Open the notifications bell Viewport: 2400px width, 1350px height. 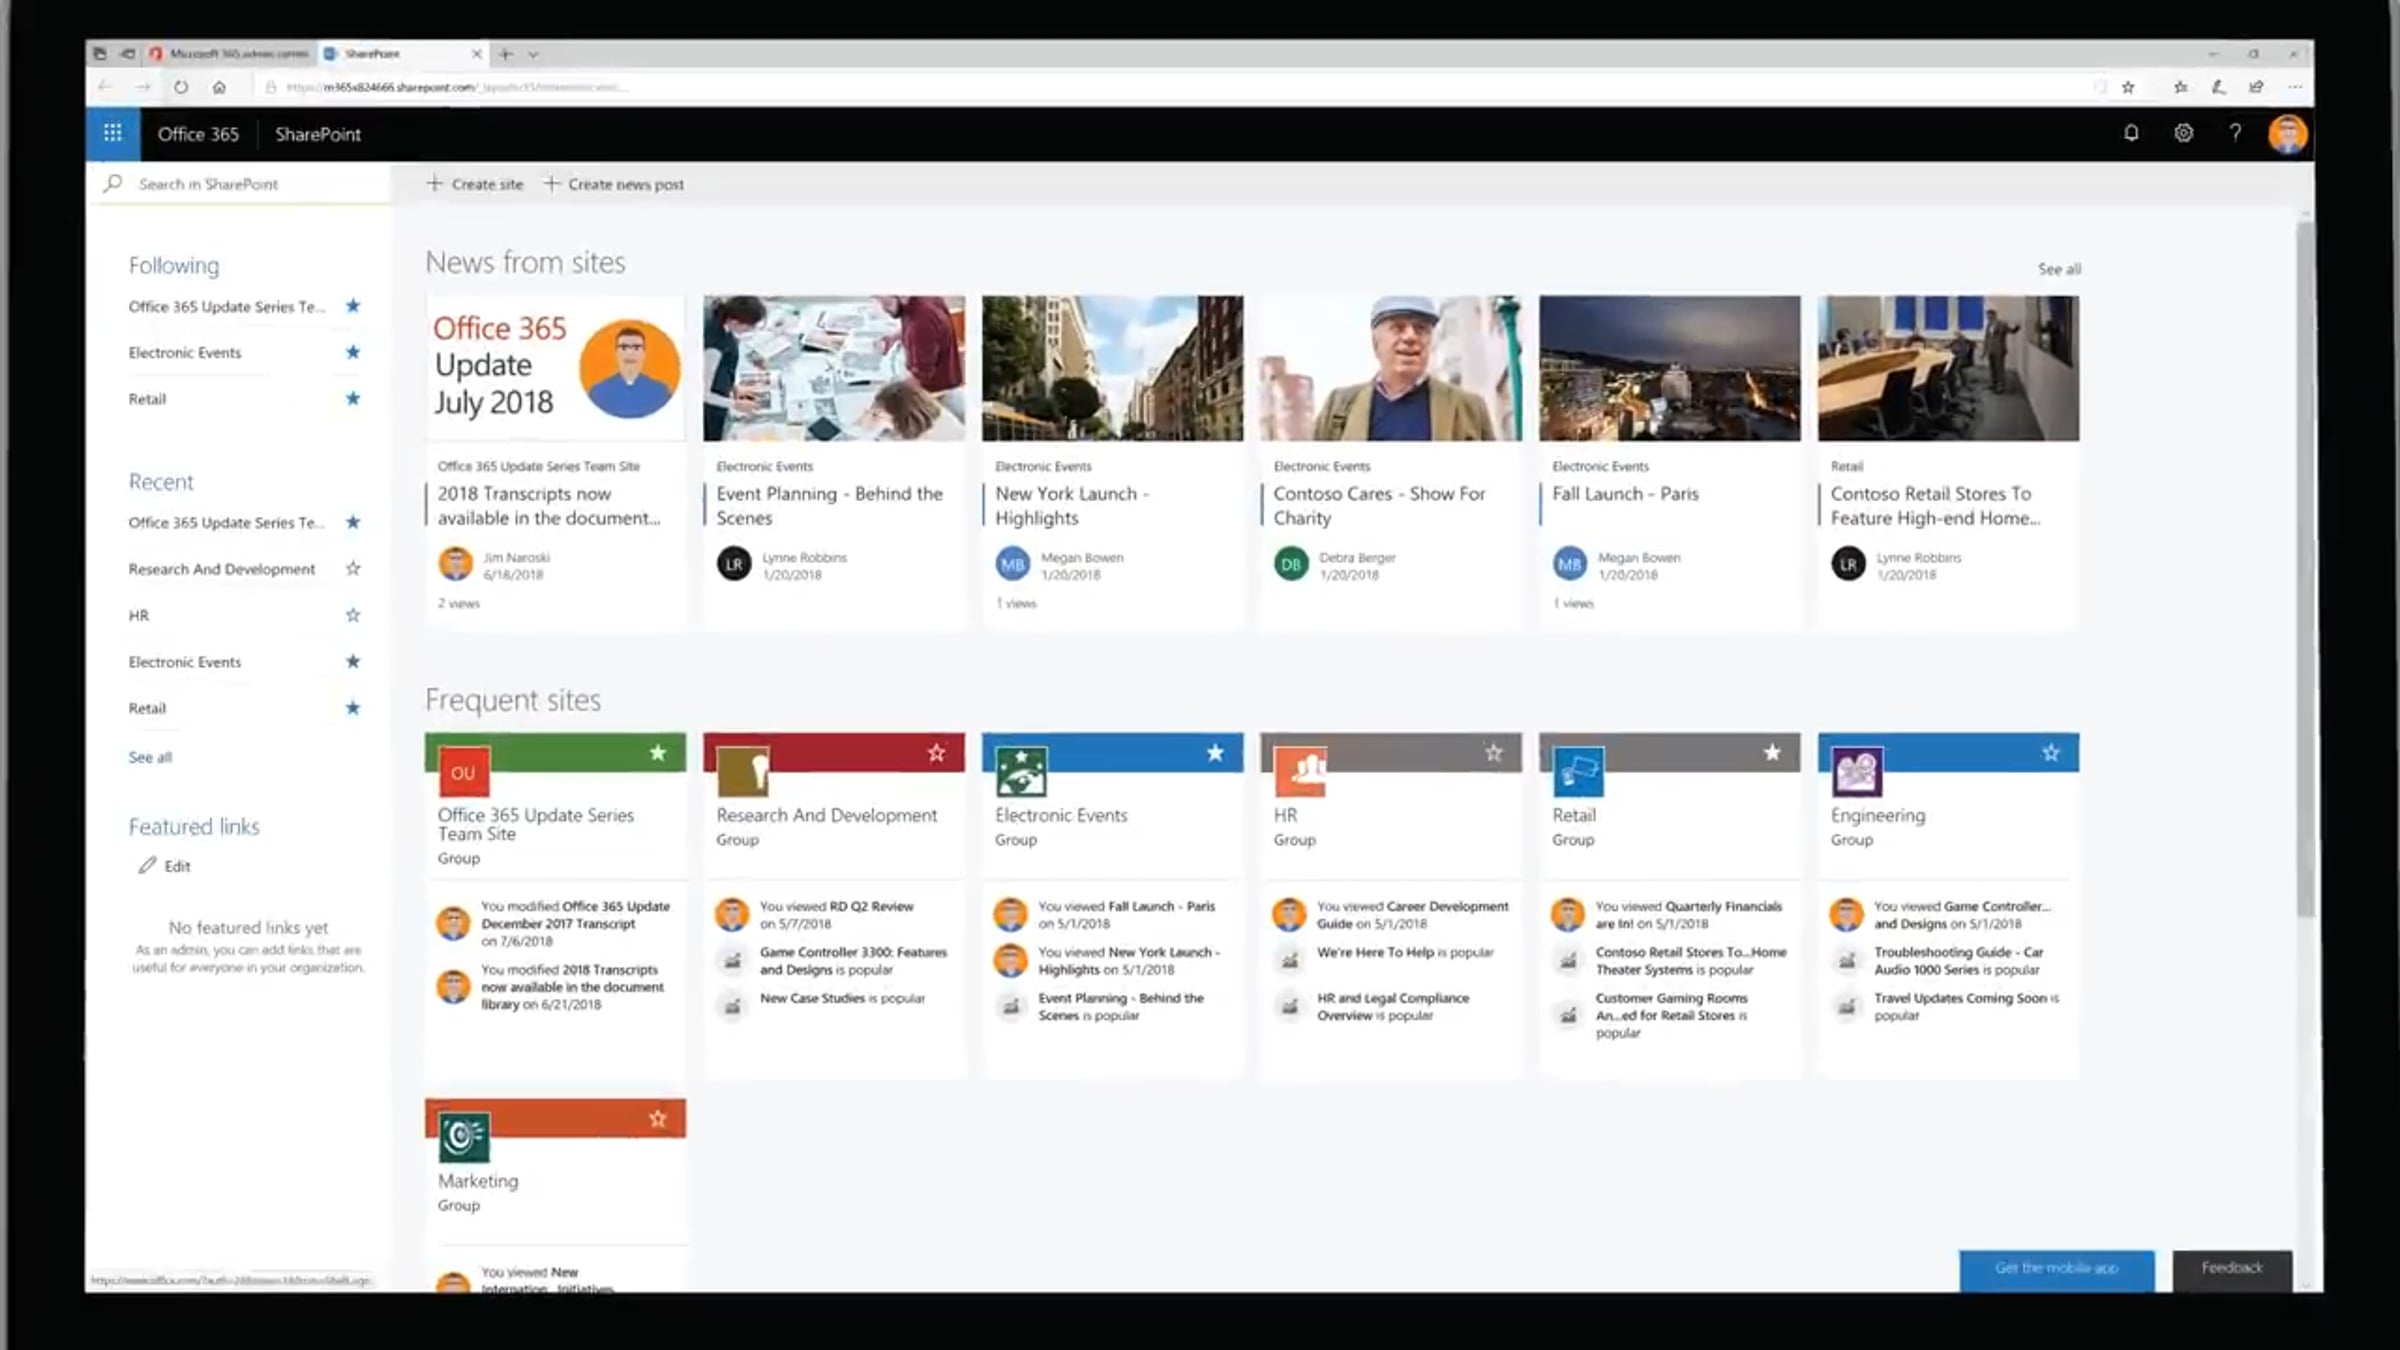2131,133
